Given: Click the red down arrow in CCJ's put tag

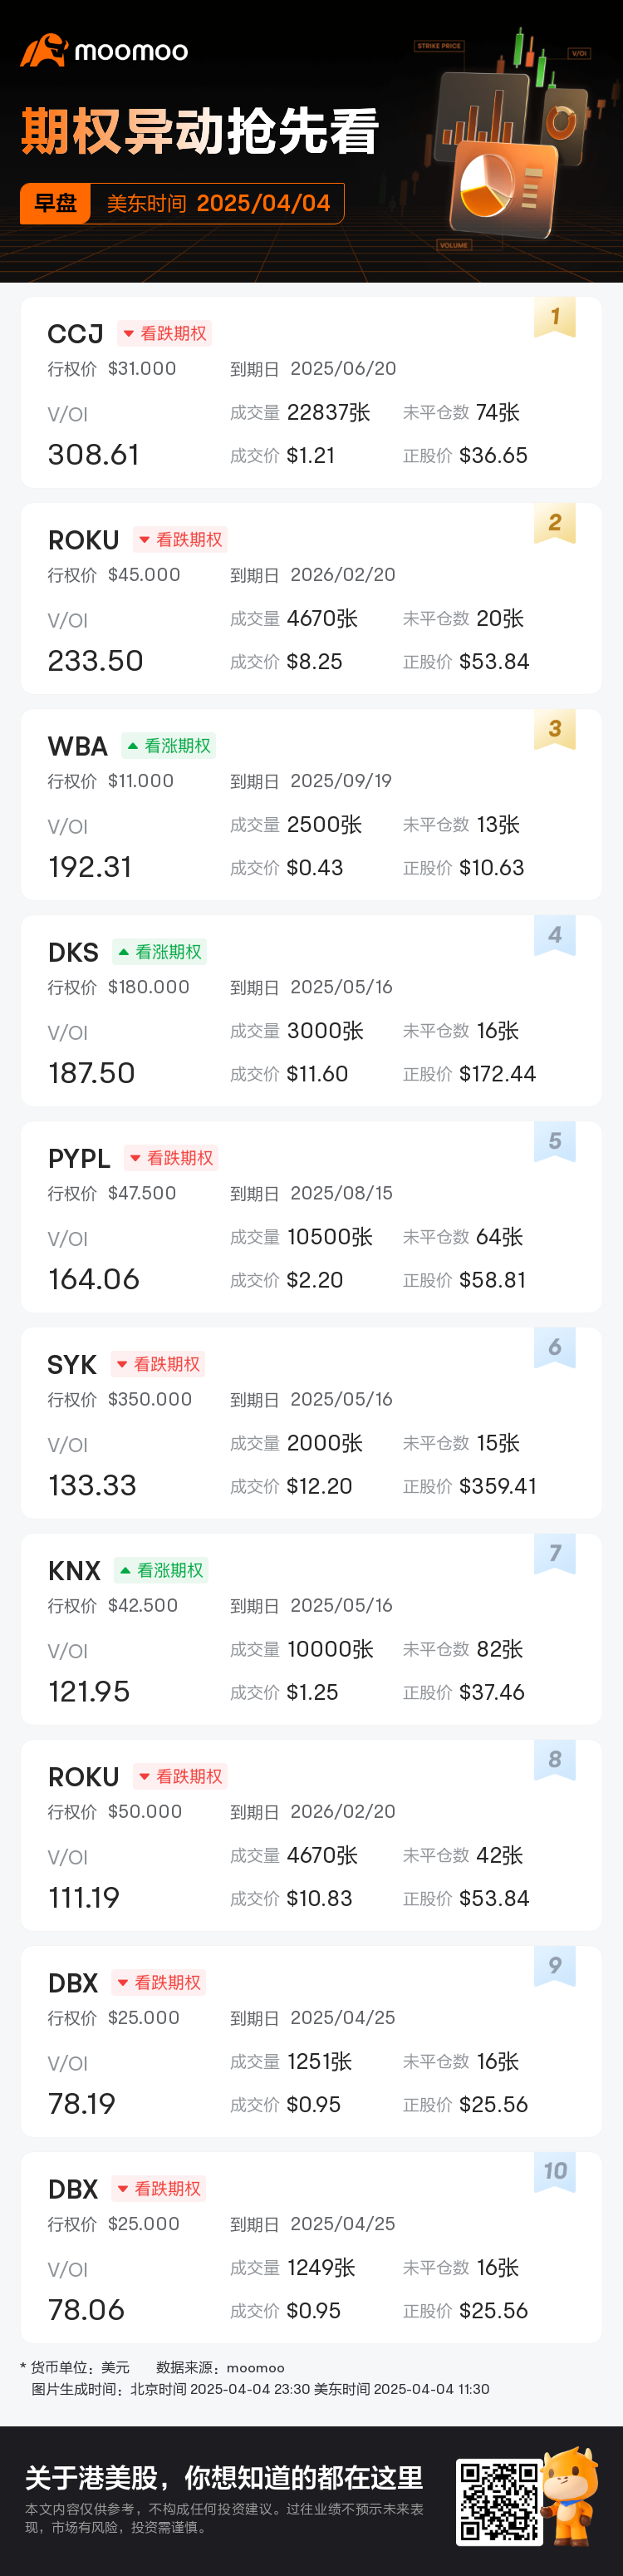Looking at the screenshot, I should coord(129,334).
